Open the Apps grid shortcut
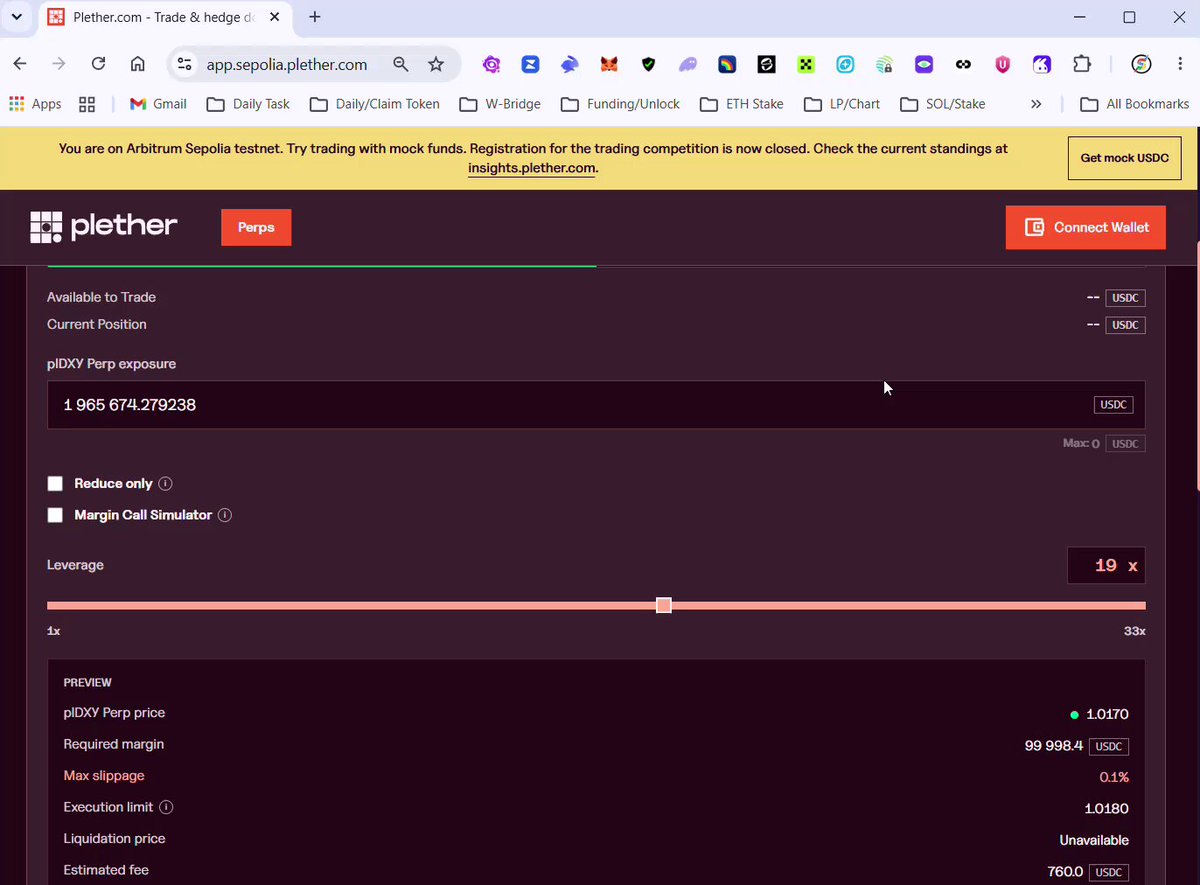Screen dimensions: 1200x885 [x=35, y=104]
